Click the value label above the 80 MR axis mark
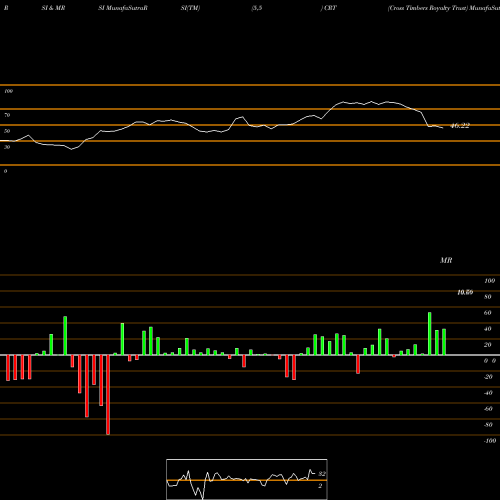The height and width of the screenshot is (500, 500). [x=465, y=292]
